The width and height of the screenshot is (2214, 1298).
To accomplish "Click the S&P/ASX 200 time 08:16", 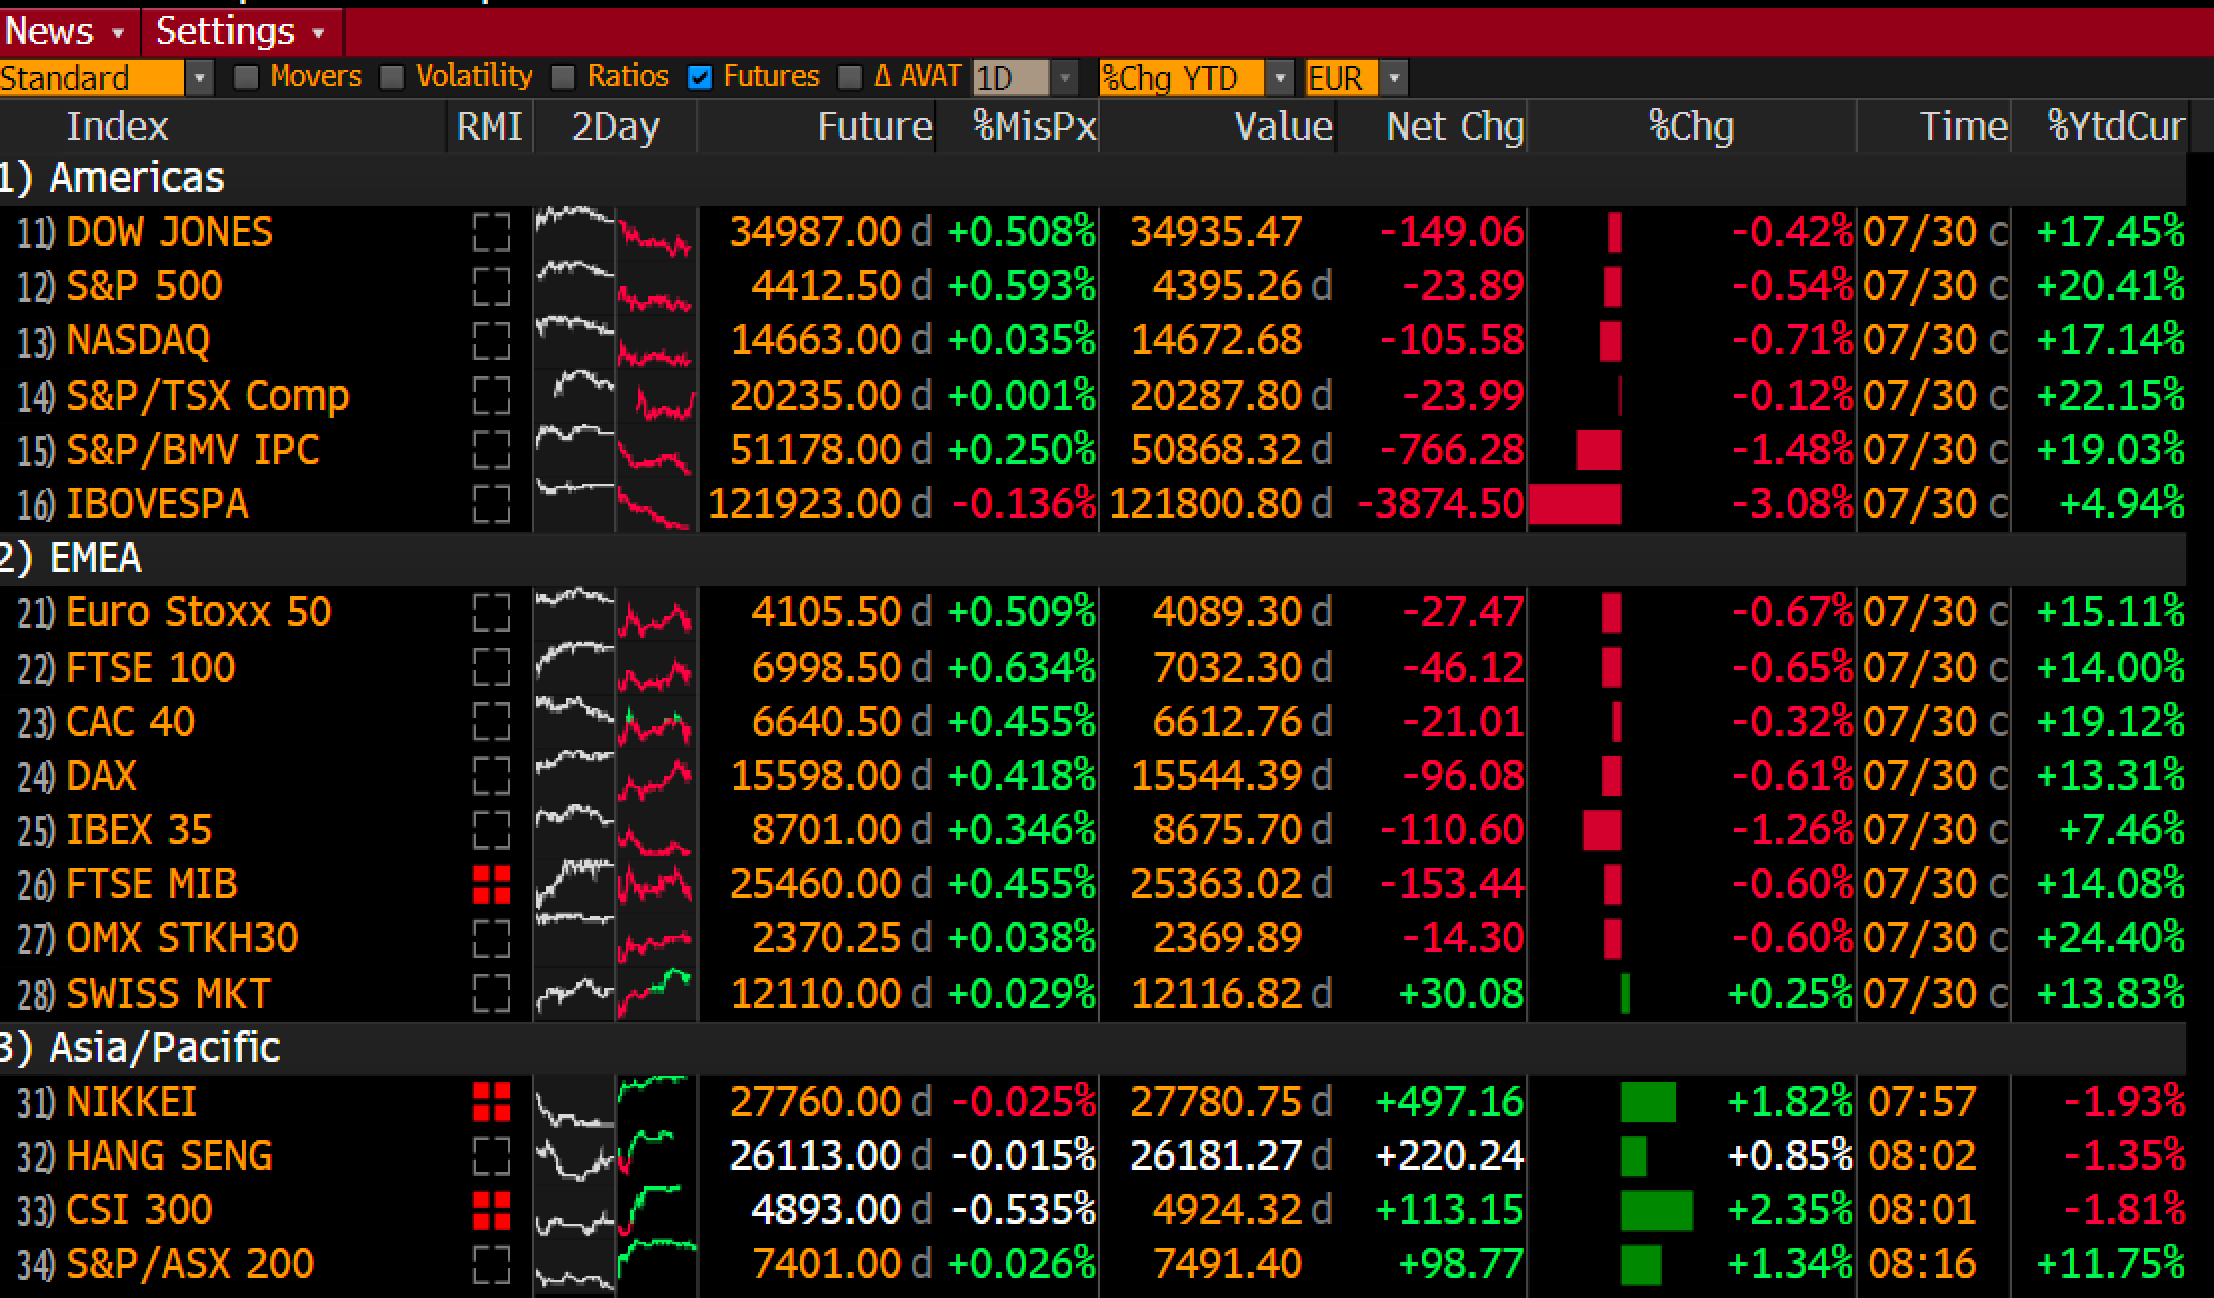I will click(x=1922, y=1264).
